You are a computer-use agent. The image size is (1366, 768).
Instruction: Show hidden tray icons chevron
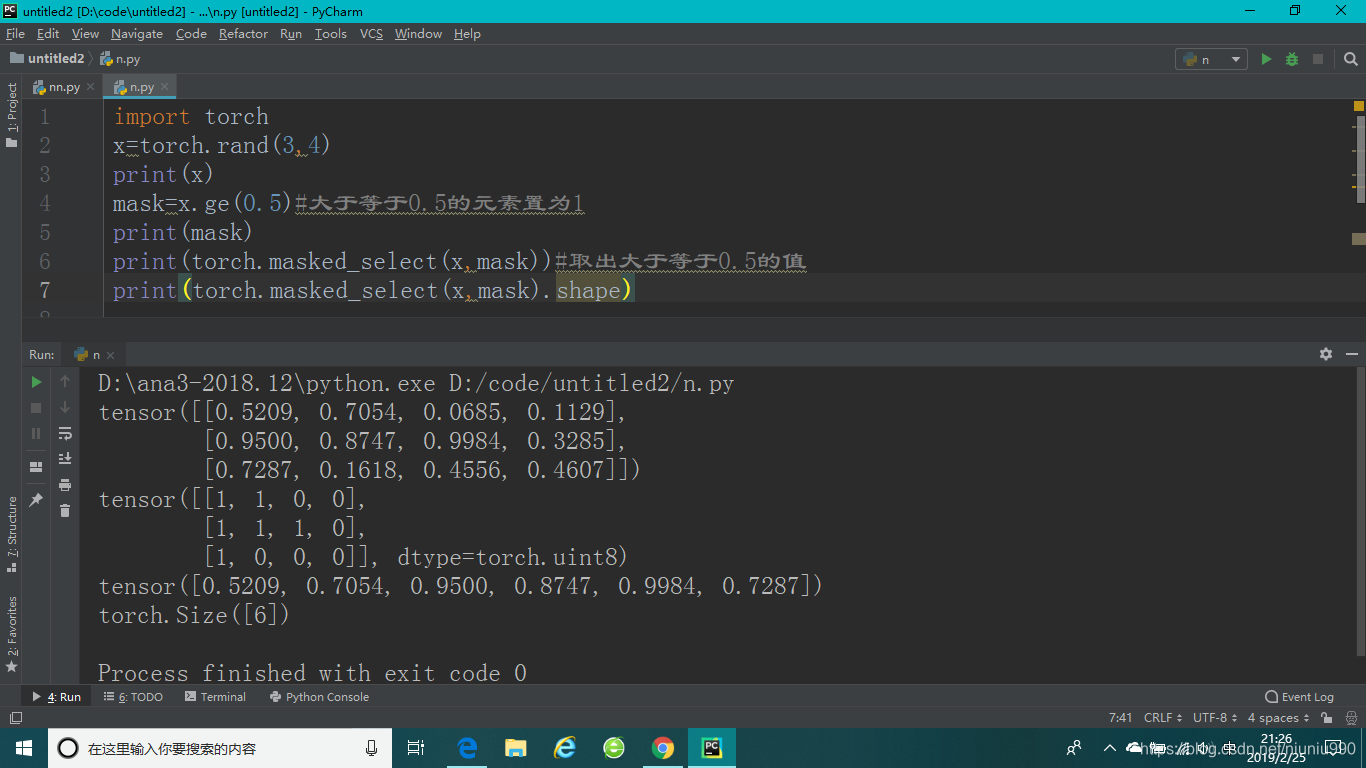[x=1109, y=748]
